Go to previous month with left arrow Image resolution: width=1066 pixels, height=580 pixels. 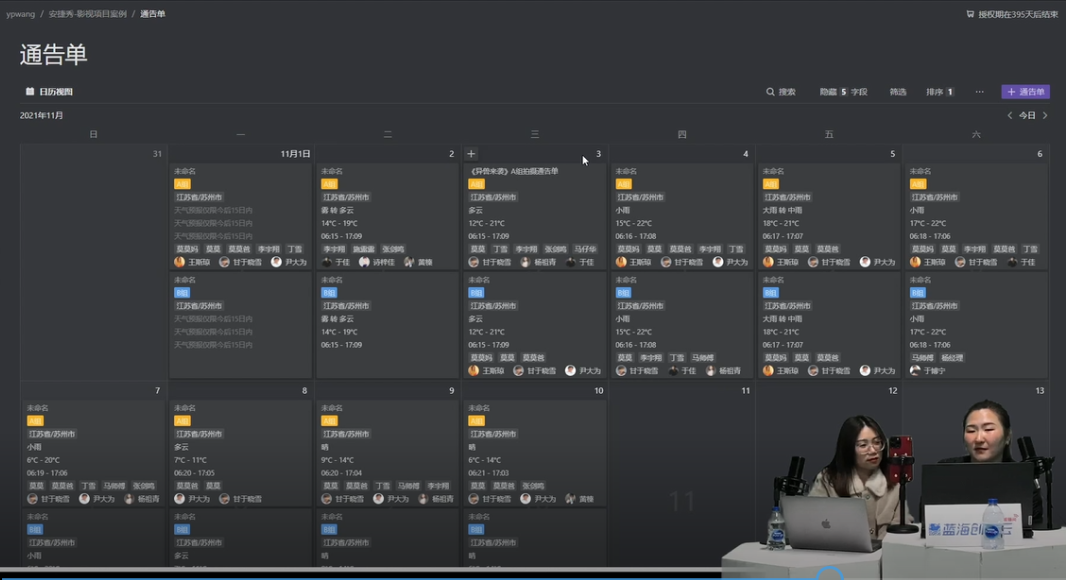pos(1010,116)
